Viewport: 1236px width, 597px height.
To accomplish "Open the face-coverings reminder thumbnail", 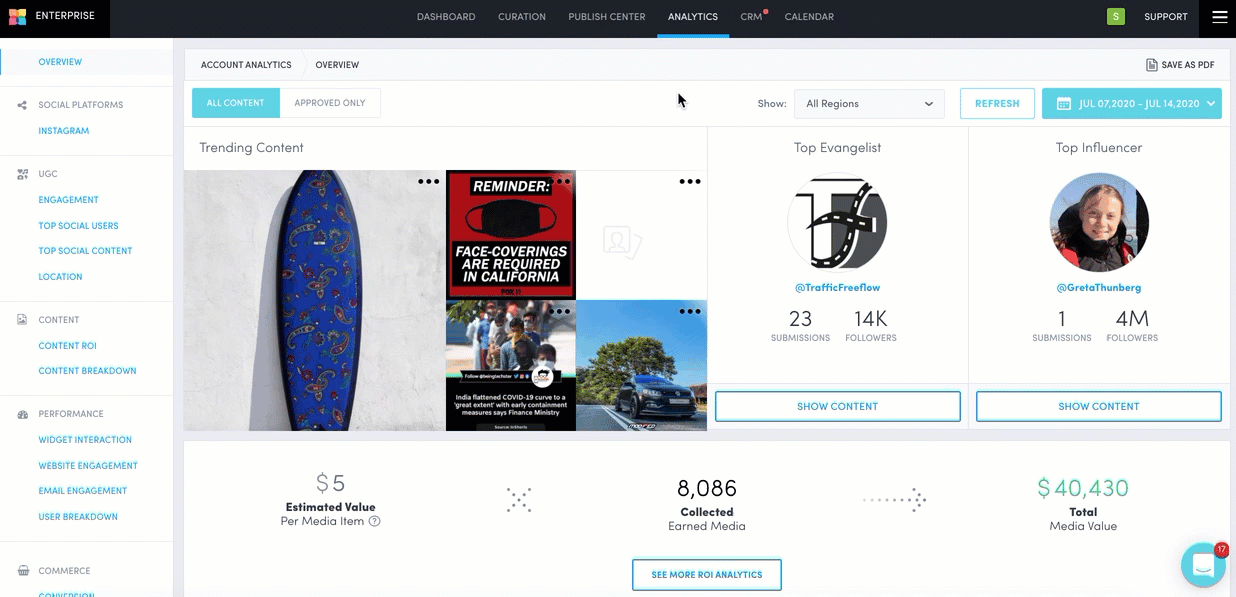I will click(511, 235).
